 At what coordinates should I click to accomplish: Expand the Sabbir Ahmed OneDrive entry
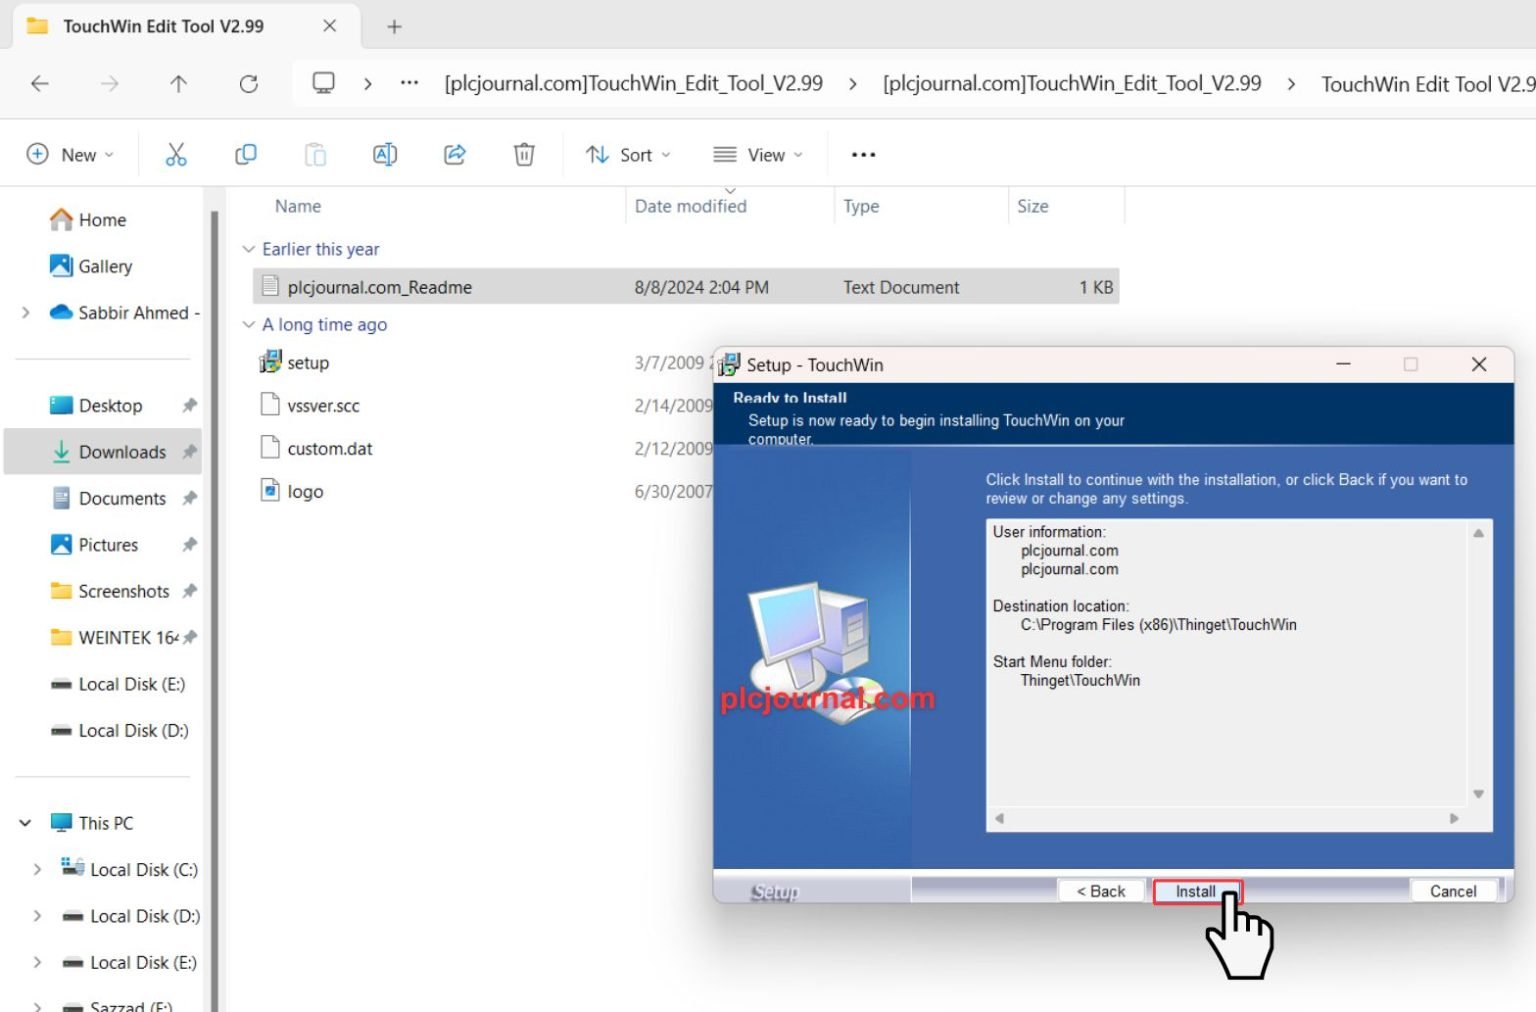[25, 312]
